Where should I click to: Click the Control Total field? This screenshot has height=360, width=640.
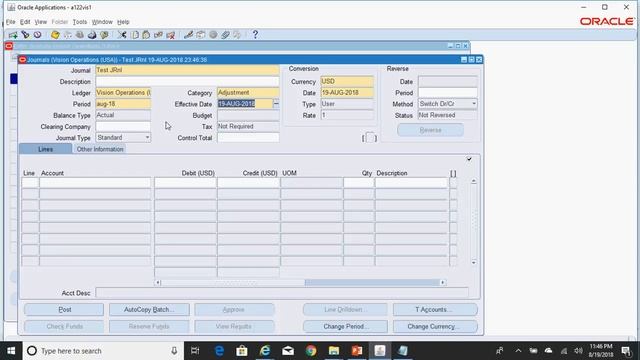(x=248, y=138)
